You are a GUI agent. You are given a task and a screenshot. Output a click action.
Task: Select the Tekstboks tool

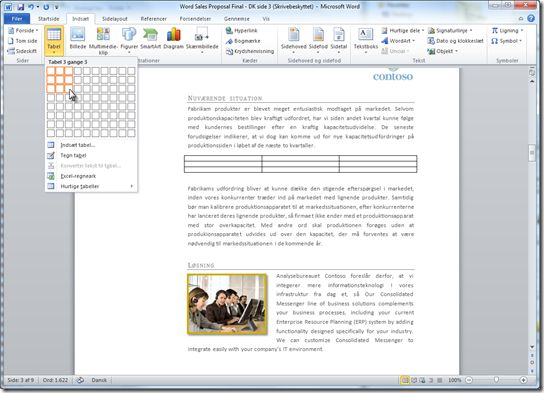[x=366, y=40]
